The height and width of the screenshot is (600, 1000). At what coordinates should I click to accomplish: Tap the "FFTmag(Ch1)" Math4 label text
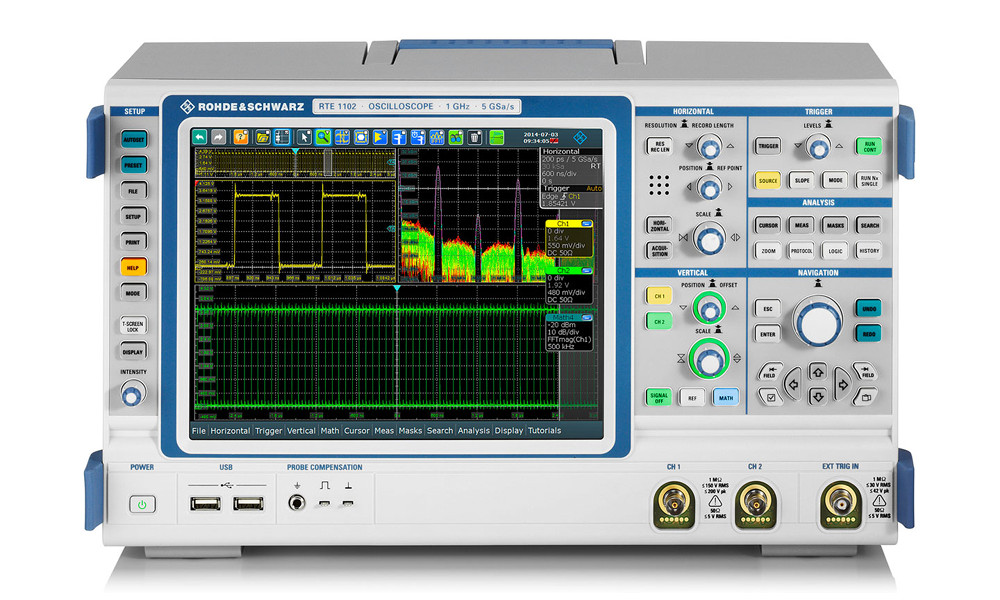(x=569, y=339)
